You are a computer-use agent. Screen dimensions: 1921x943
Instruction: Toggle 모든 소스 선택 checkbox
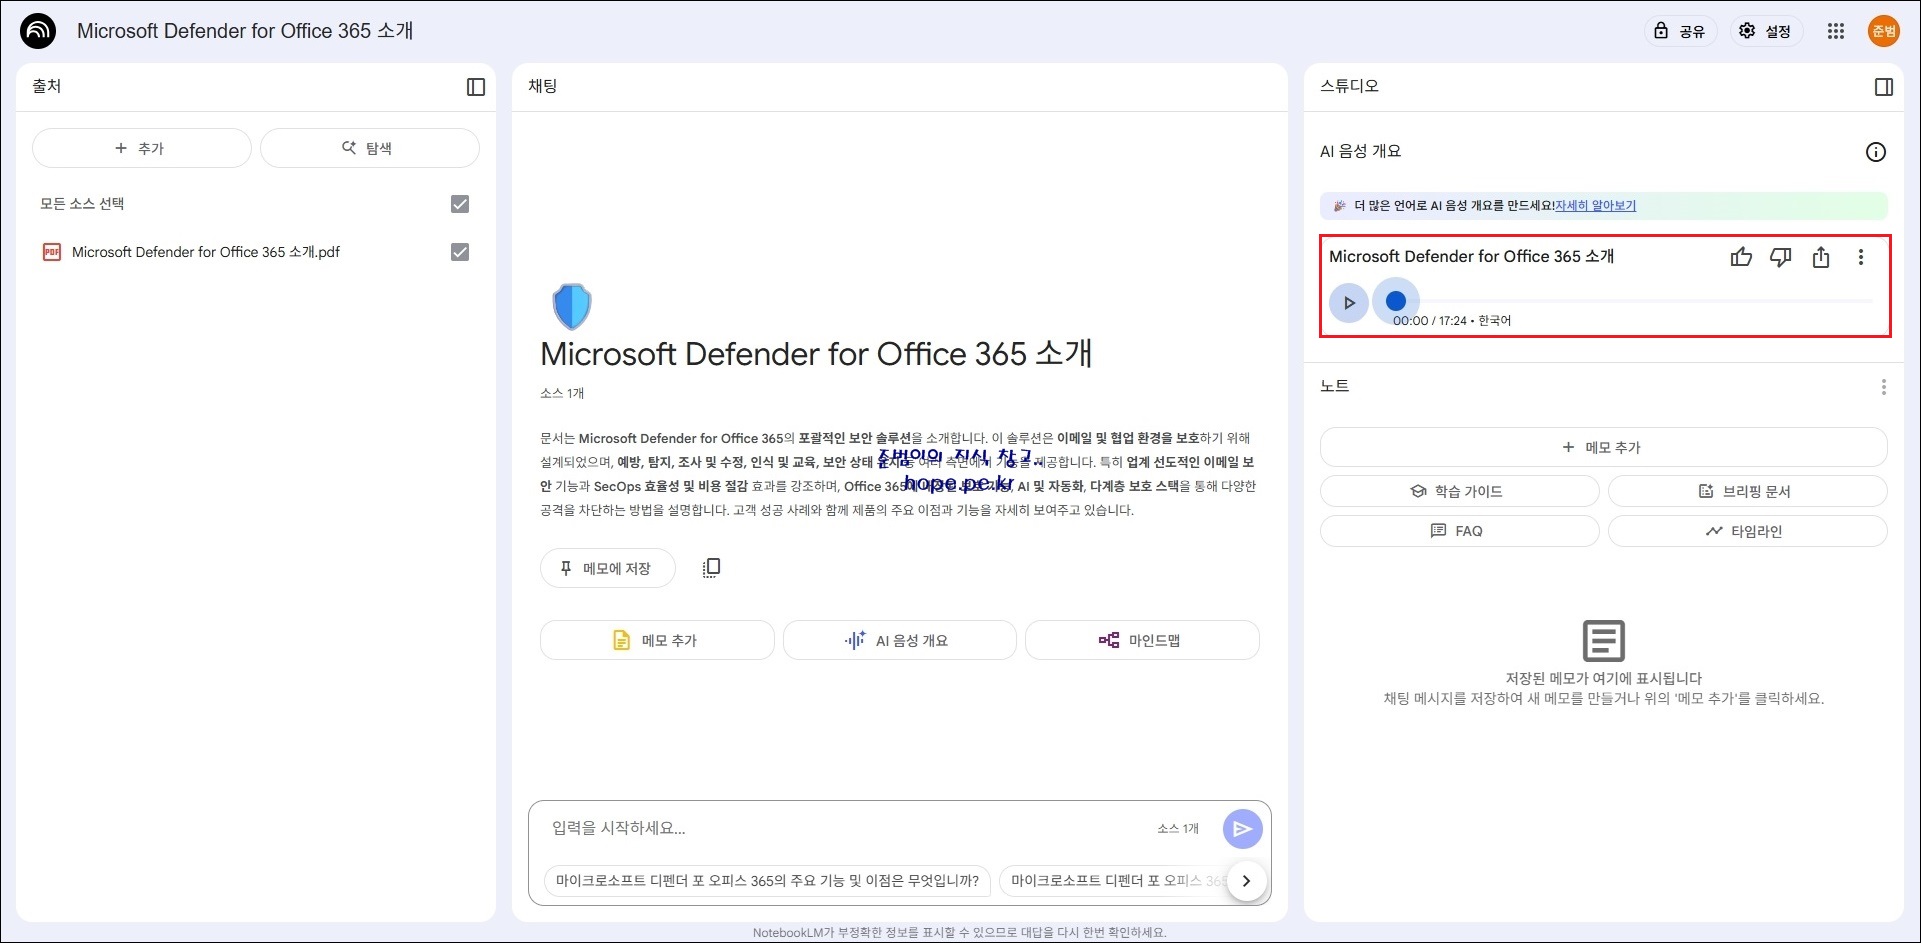pos(460,204)
